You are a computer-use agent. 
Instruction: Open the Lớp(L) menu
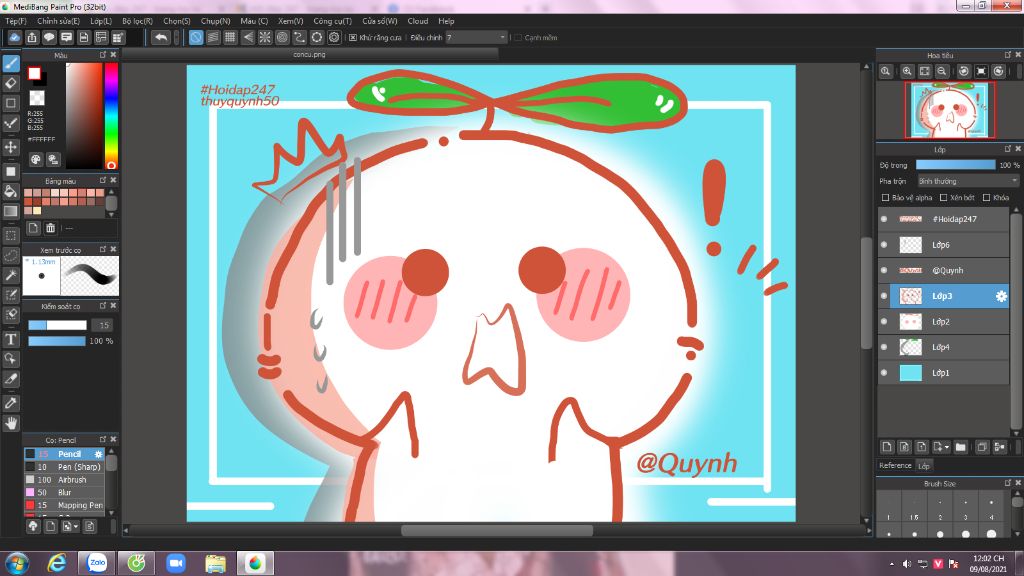point(101,21)
